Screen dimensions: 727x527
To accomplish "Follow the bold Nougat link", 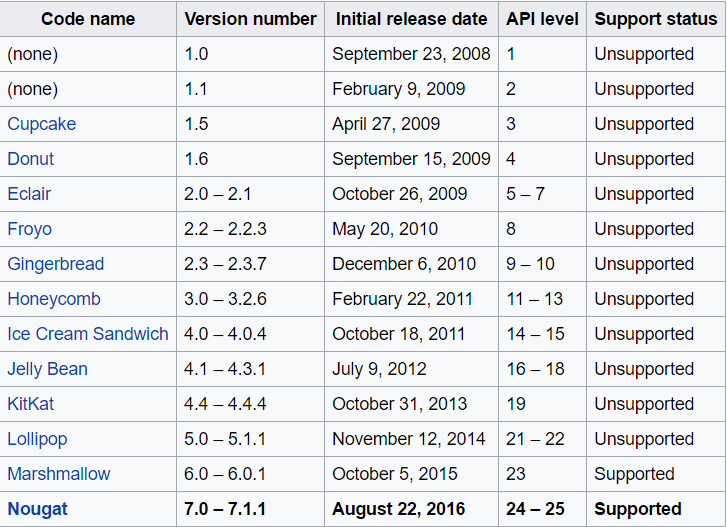I will 38,509.
